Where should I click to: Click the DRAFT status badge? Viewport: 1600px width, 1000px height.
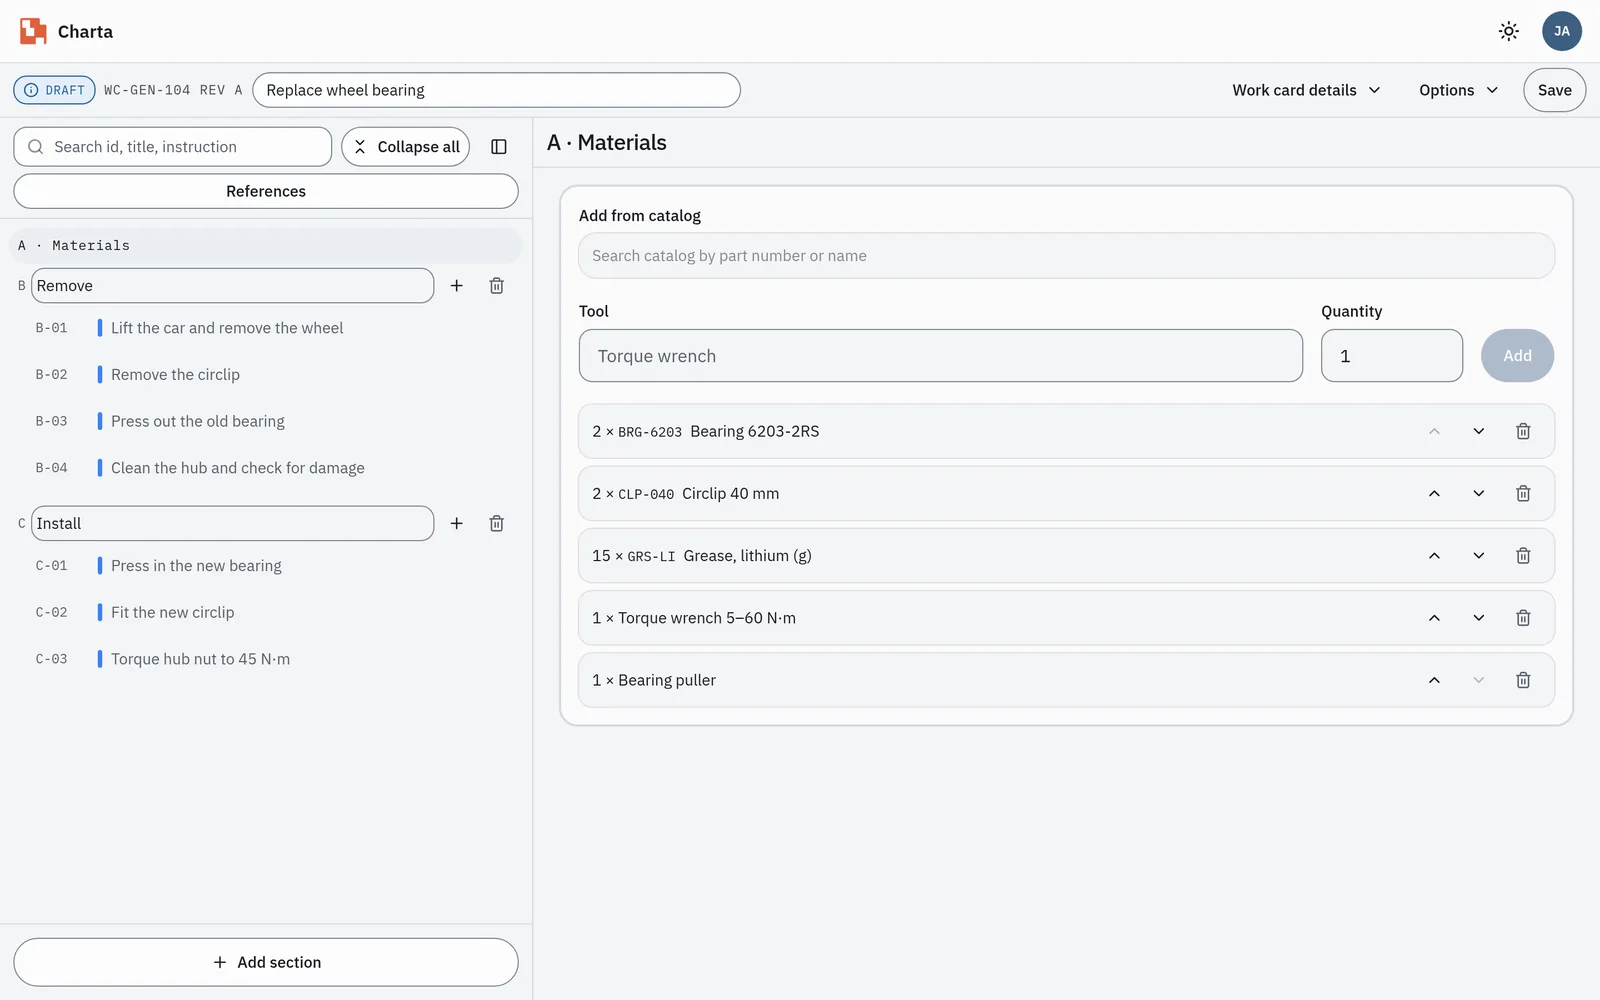(x=54, y=90)
